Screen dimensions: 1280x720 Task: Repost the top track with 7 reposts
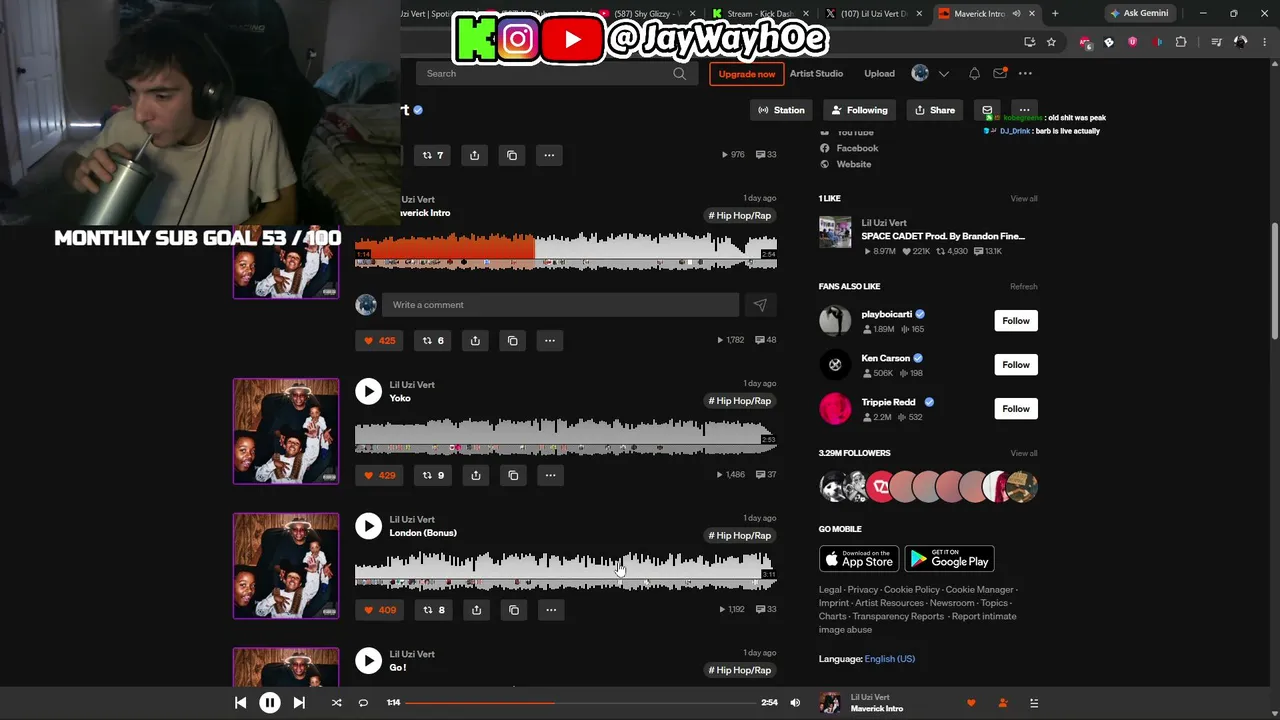pos(433,155)
